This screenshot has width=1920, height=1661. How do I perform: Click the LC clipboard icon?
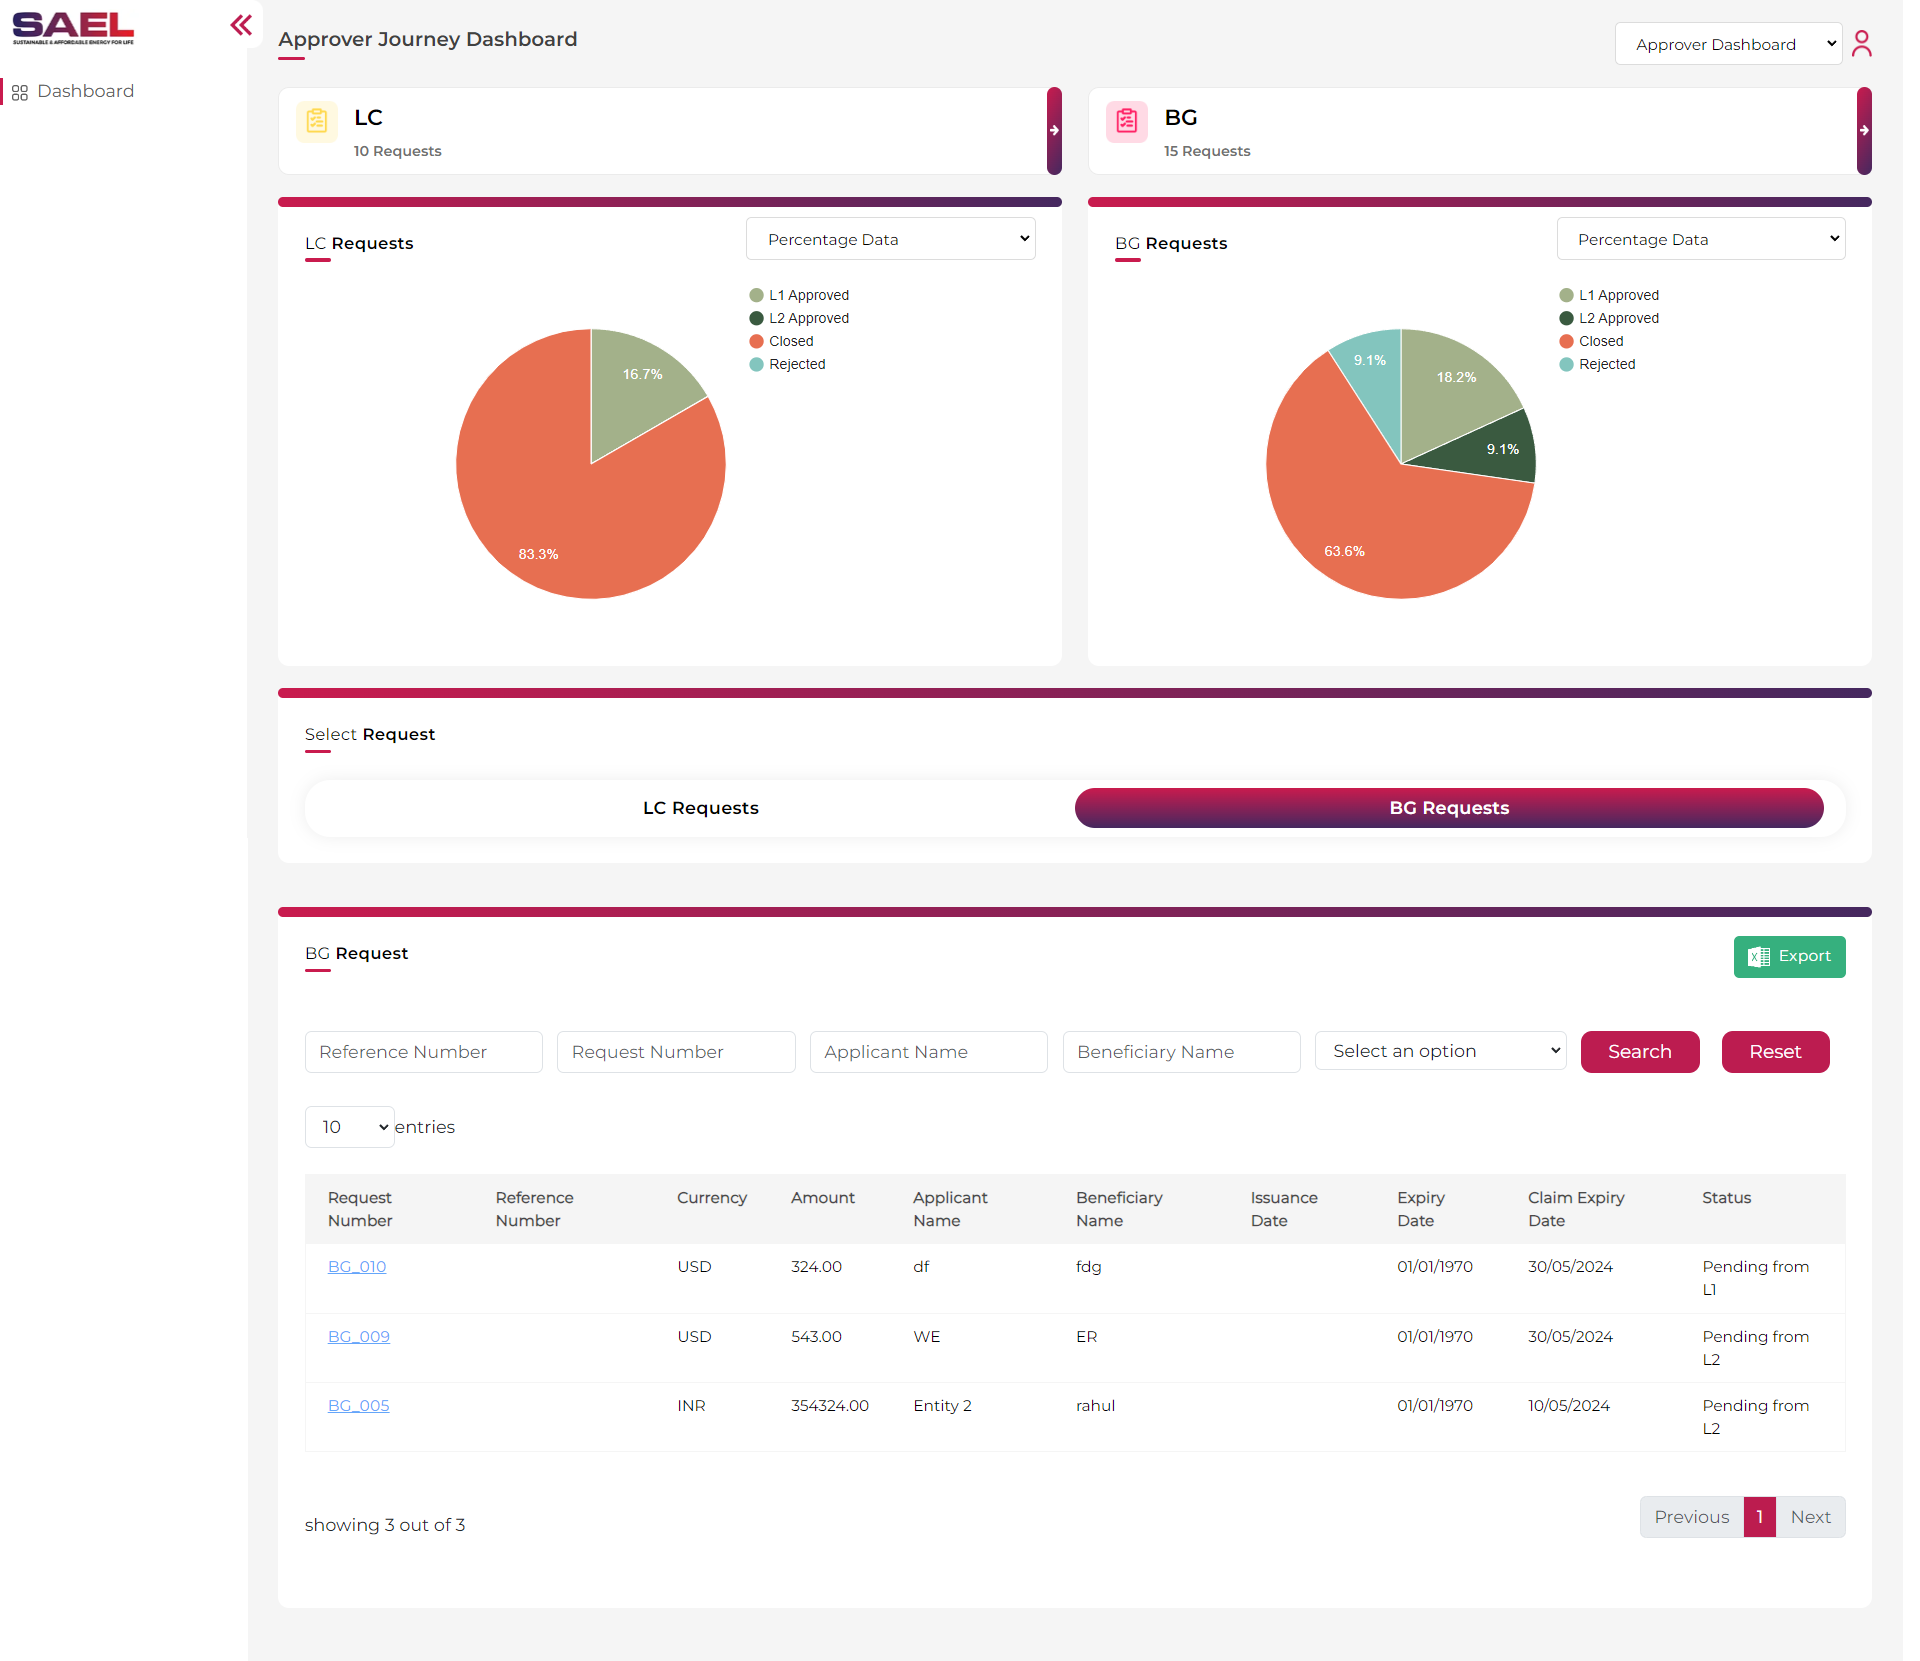pos(317,122)
